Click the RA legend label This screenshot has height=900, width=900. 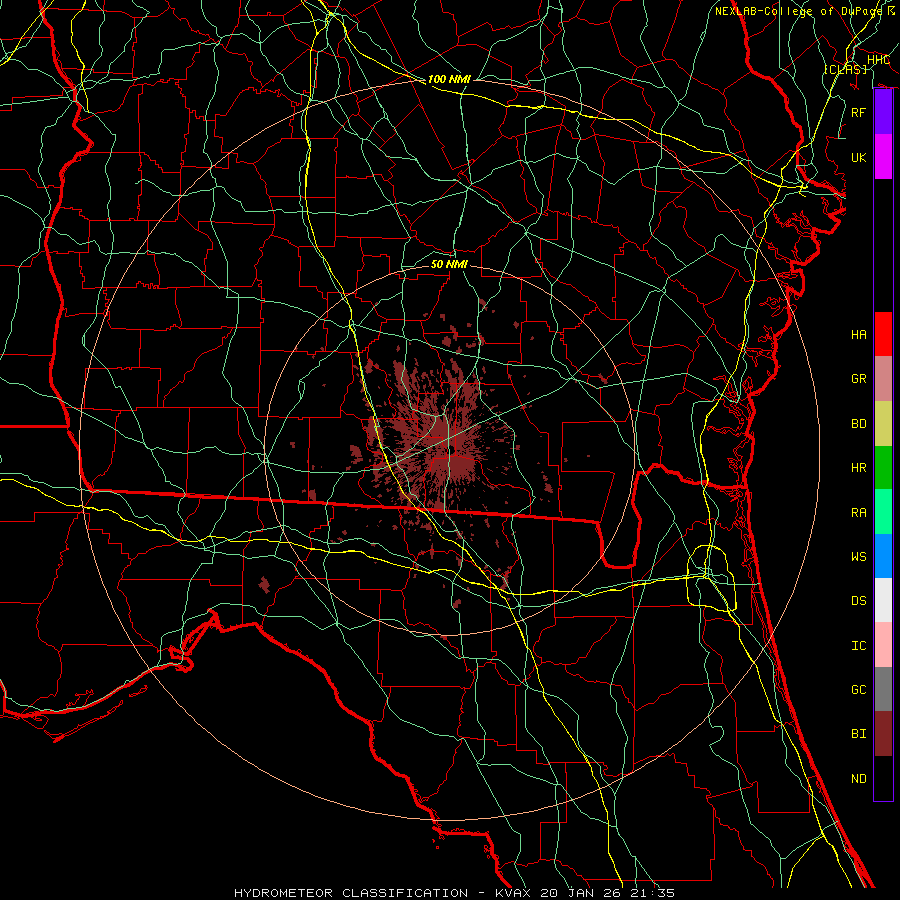click(x=859, y=513)
